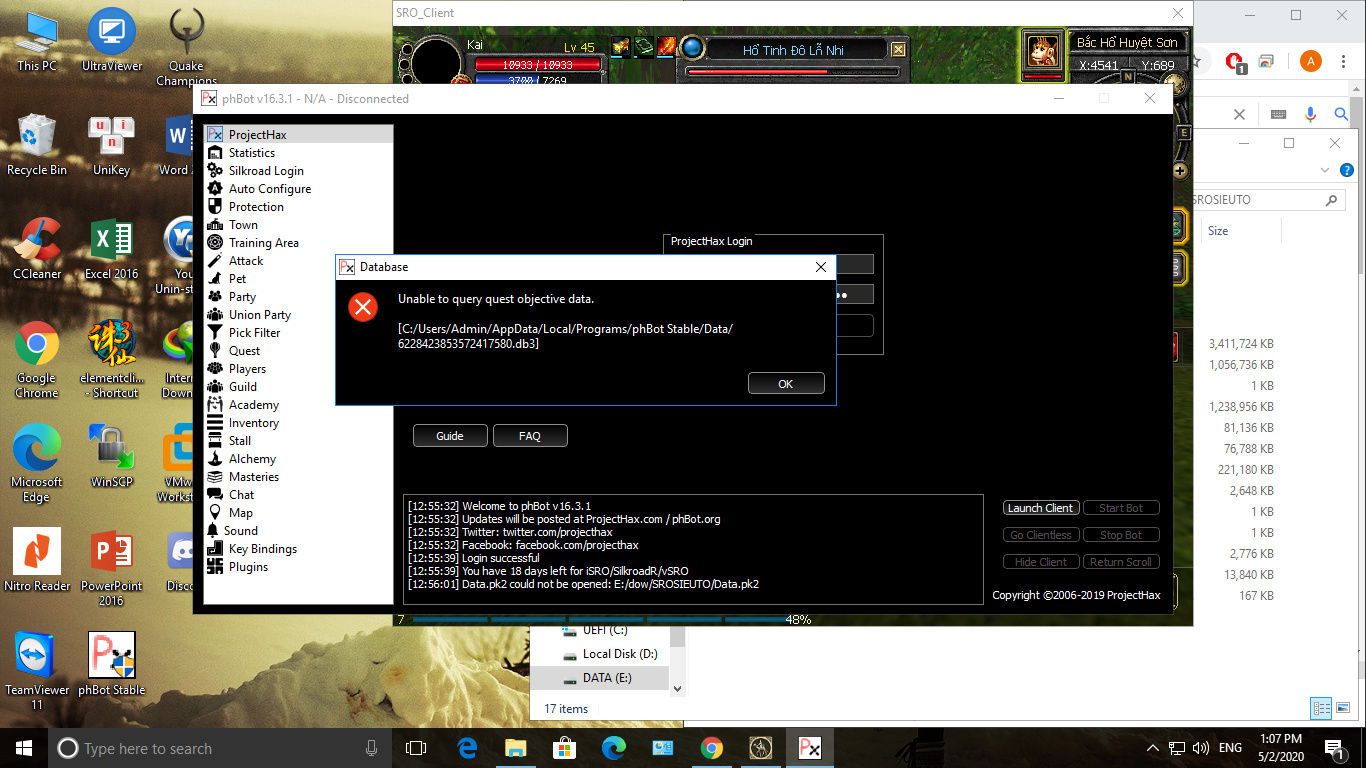Image resolution: width=1366 pixels, height=768 pixels.
Task: Open the Google Chrome taskbar icon
Action: (x=711, y=748)
